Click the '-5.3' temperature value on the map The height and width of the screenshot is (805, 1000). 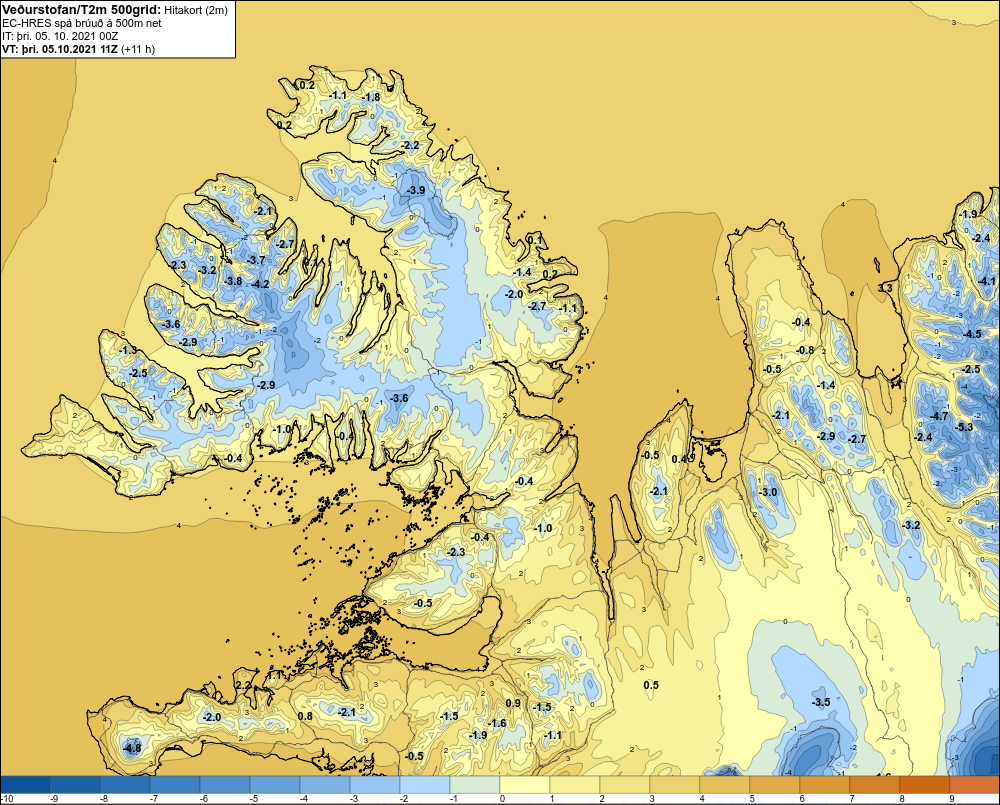point(964,427)
